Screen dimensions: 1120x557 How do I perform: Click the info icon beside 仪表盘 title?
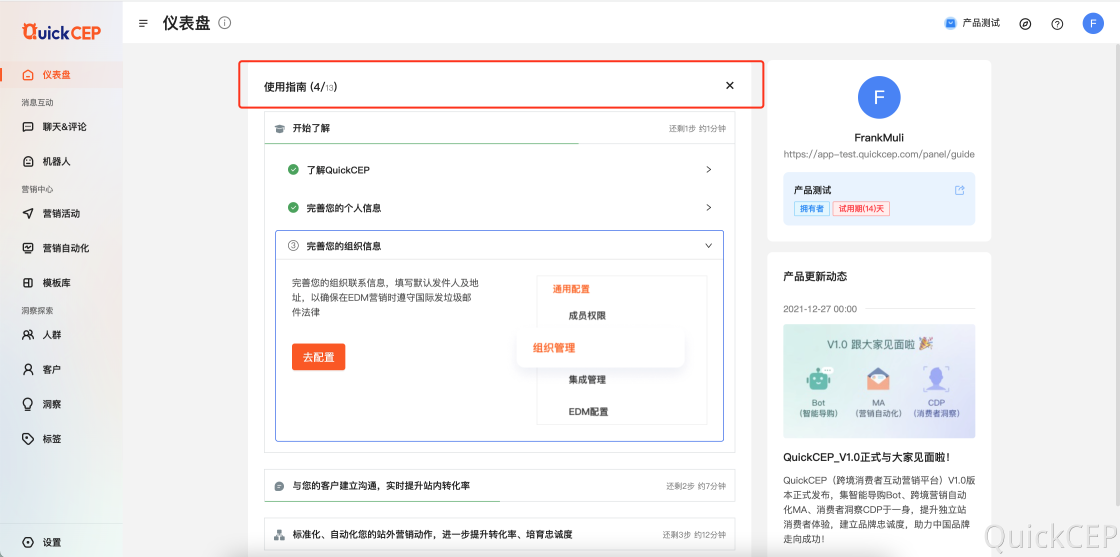[x=225, y=23]
